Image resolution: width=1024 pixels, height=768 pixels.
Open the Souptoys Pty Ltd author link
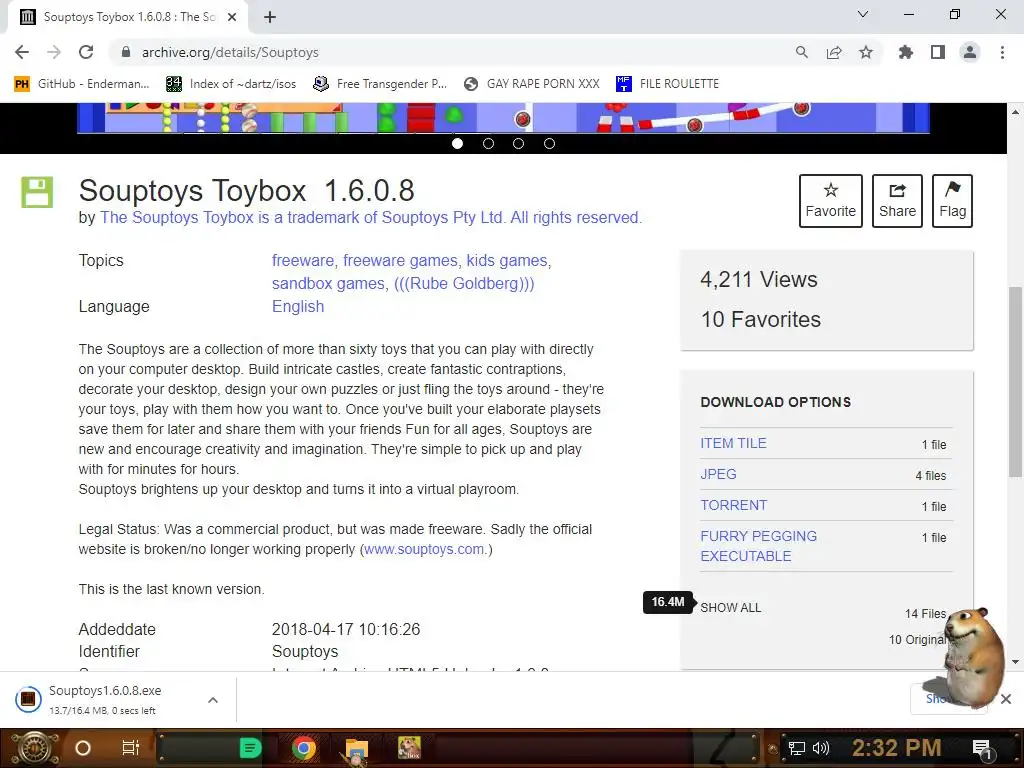tap(371, 217)
